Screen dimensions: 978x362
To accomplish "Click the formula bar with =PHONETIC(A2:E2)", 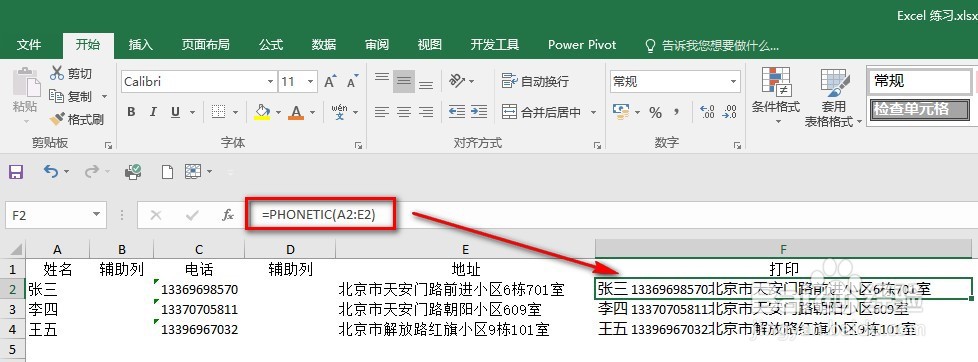I will click(x=611, y=215).
